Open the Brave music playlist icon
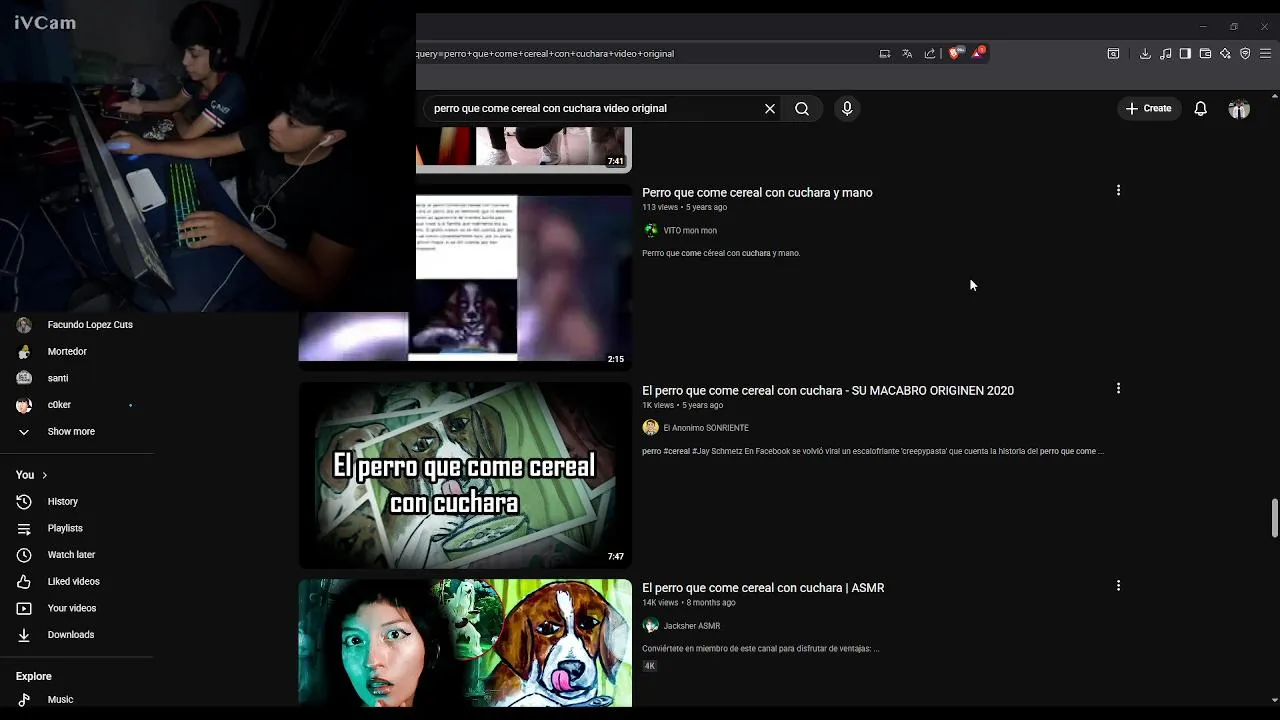The width and height of the screenshot is (1280, 720). [x=1165, y=54]
